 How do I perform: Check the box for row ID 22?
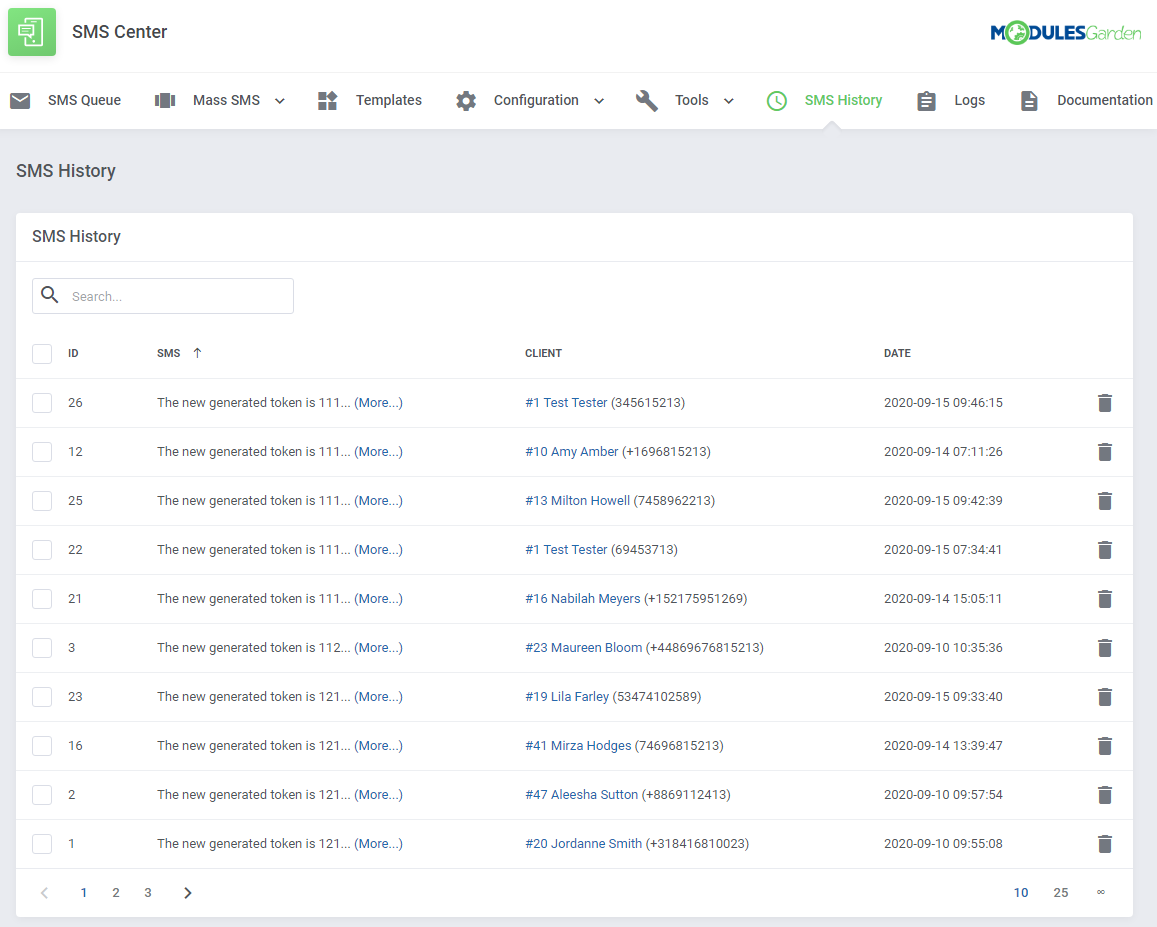(x=42, y=550)
